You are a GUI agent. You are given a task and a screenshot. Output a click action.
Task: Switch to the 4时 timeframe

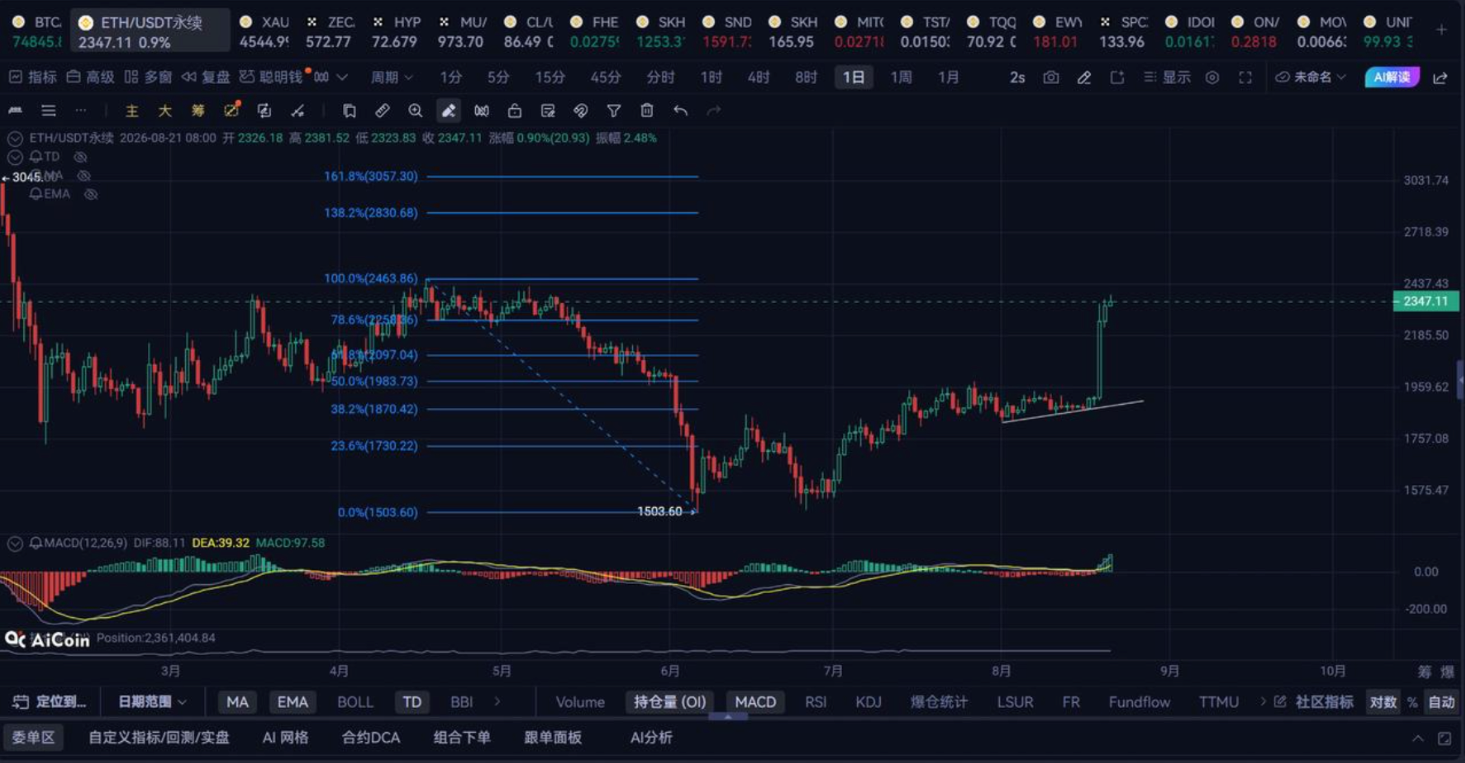758,77
